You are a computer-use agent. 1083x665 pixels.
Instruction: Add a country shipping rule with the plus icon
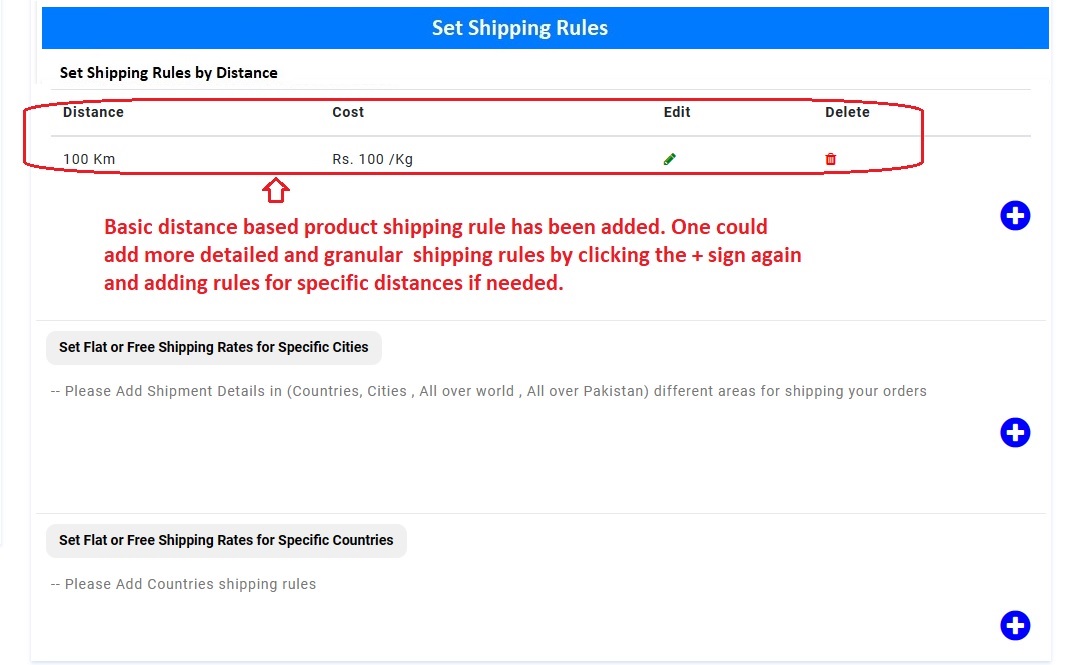1015,626
